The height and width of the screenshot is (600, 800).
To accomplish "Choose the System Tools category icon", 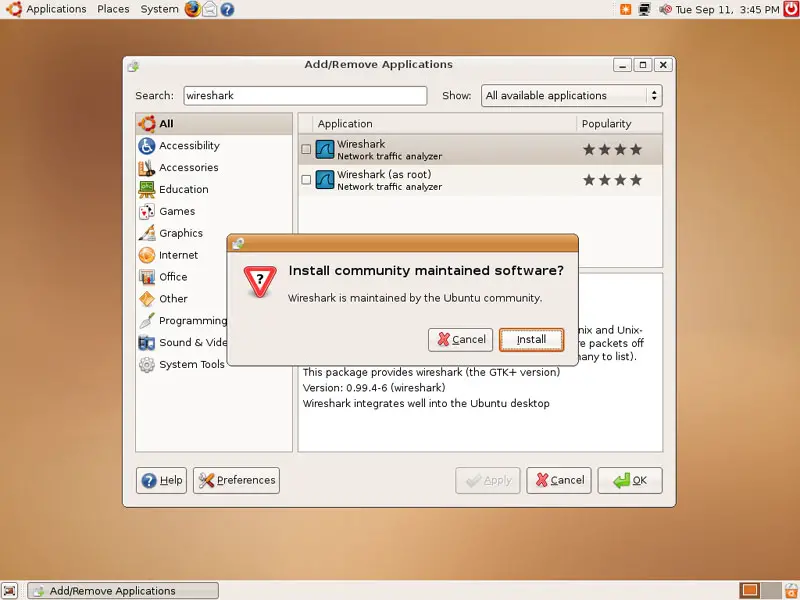I will point(147,365).
